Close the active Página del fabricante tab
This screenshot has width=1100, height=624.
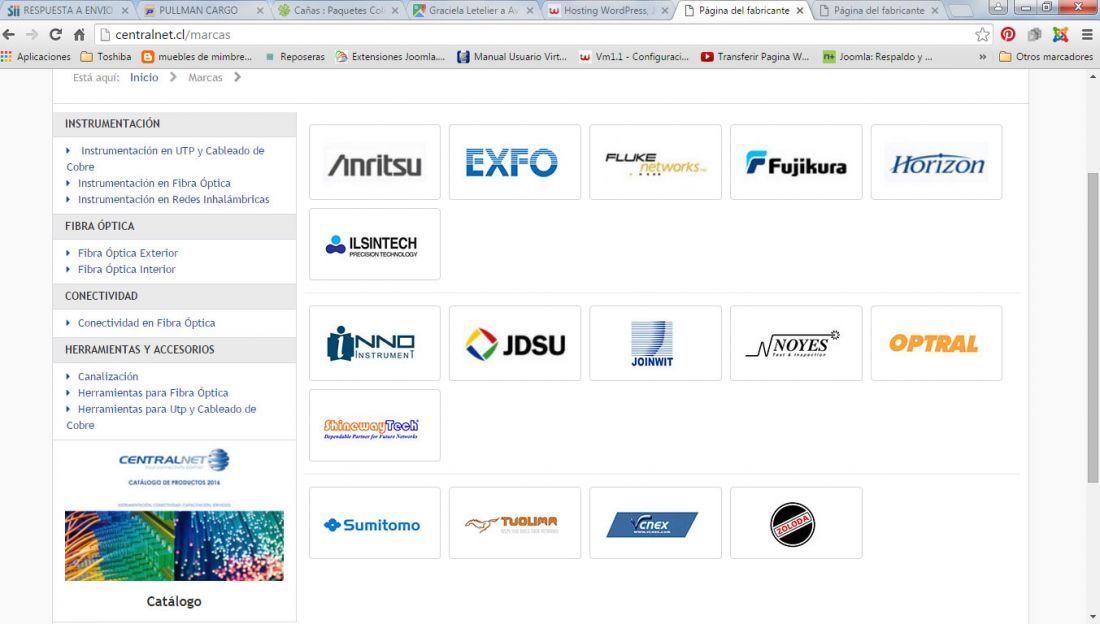[x=800, y=11]
